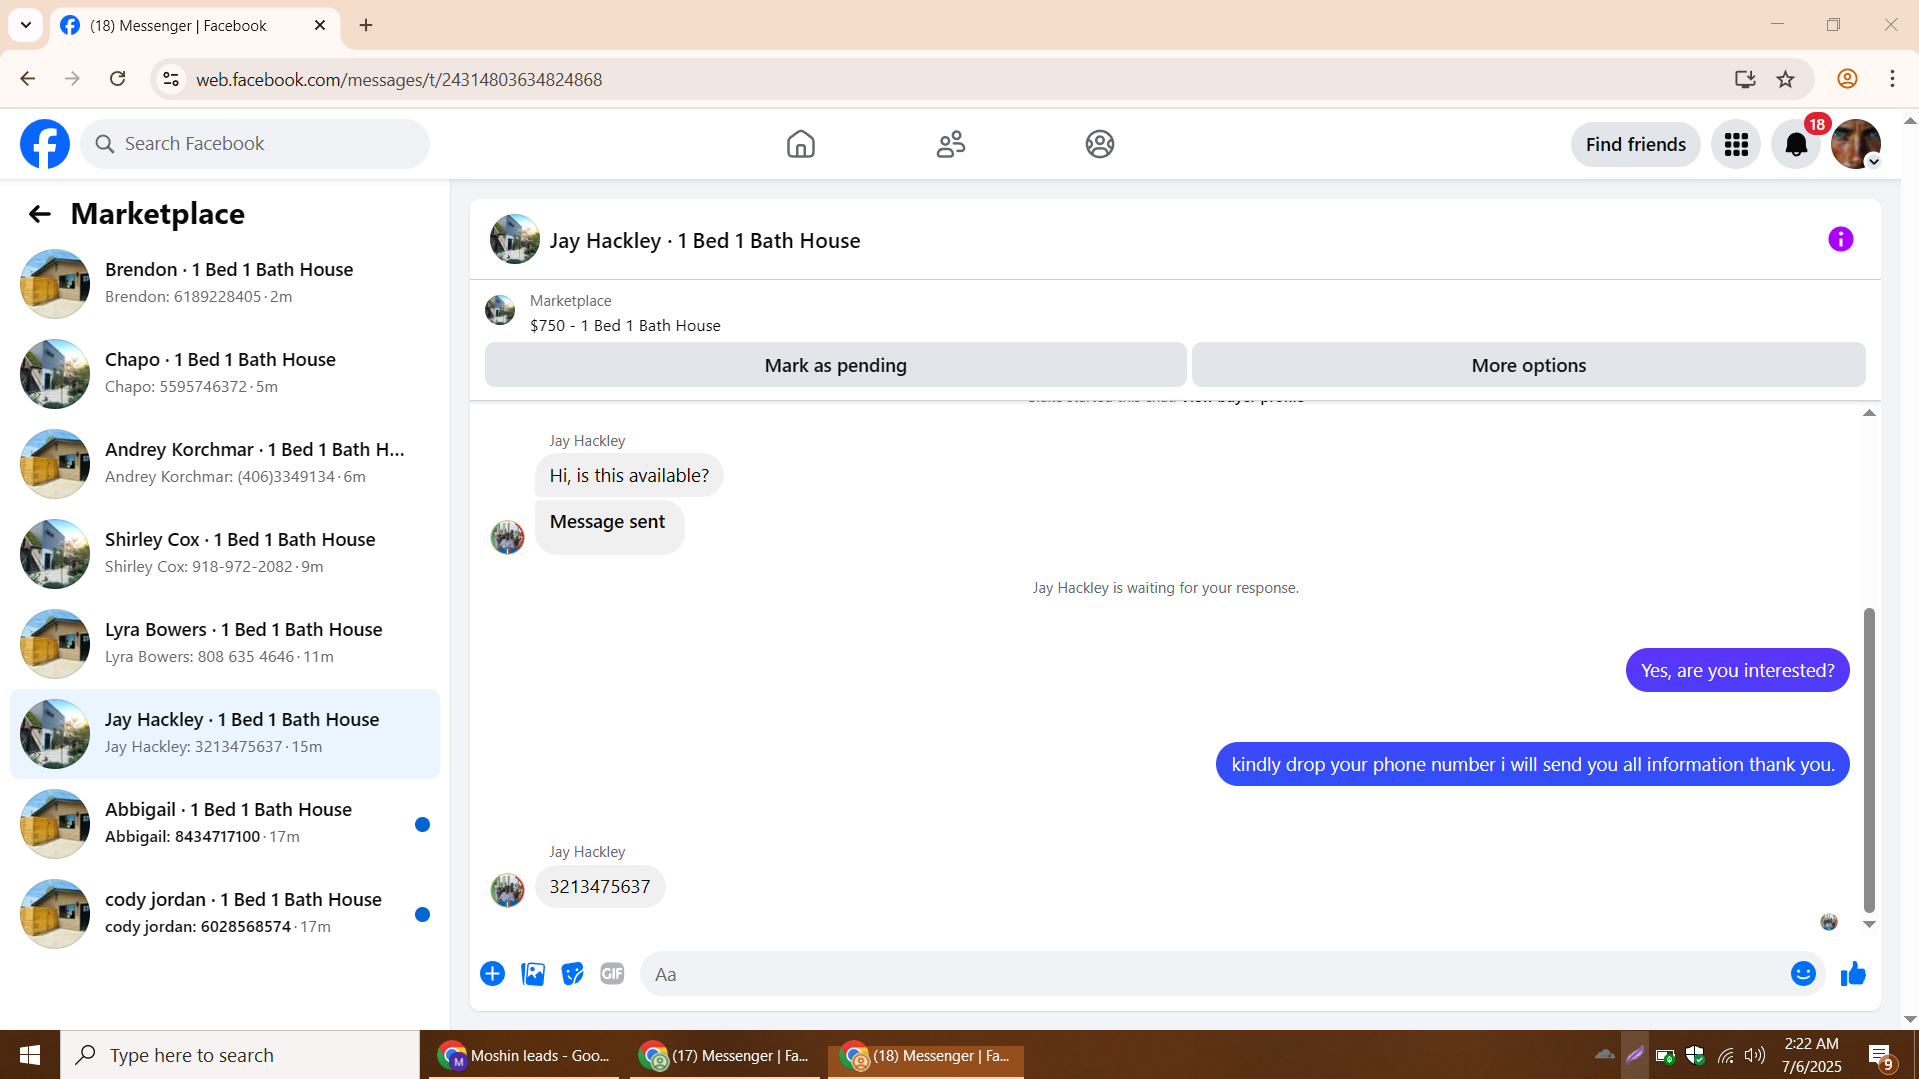
Task: Go back in browser history
Action: point(28,79)
